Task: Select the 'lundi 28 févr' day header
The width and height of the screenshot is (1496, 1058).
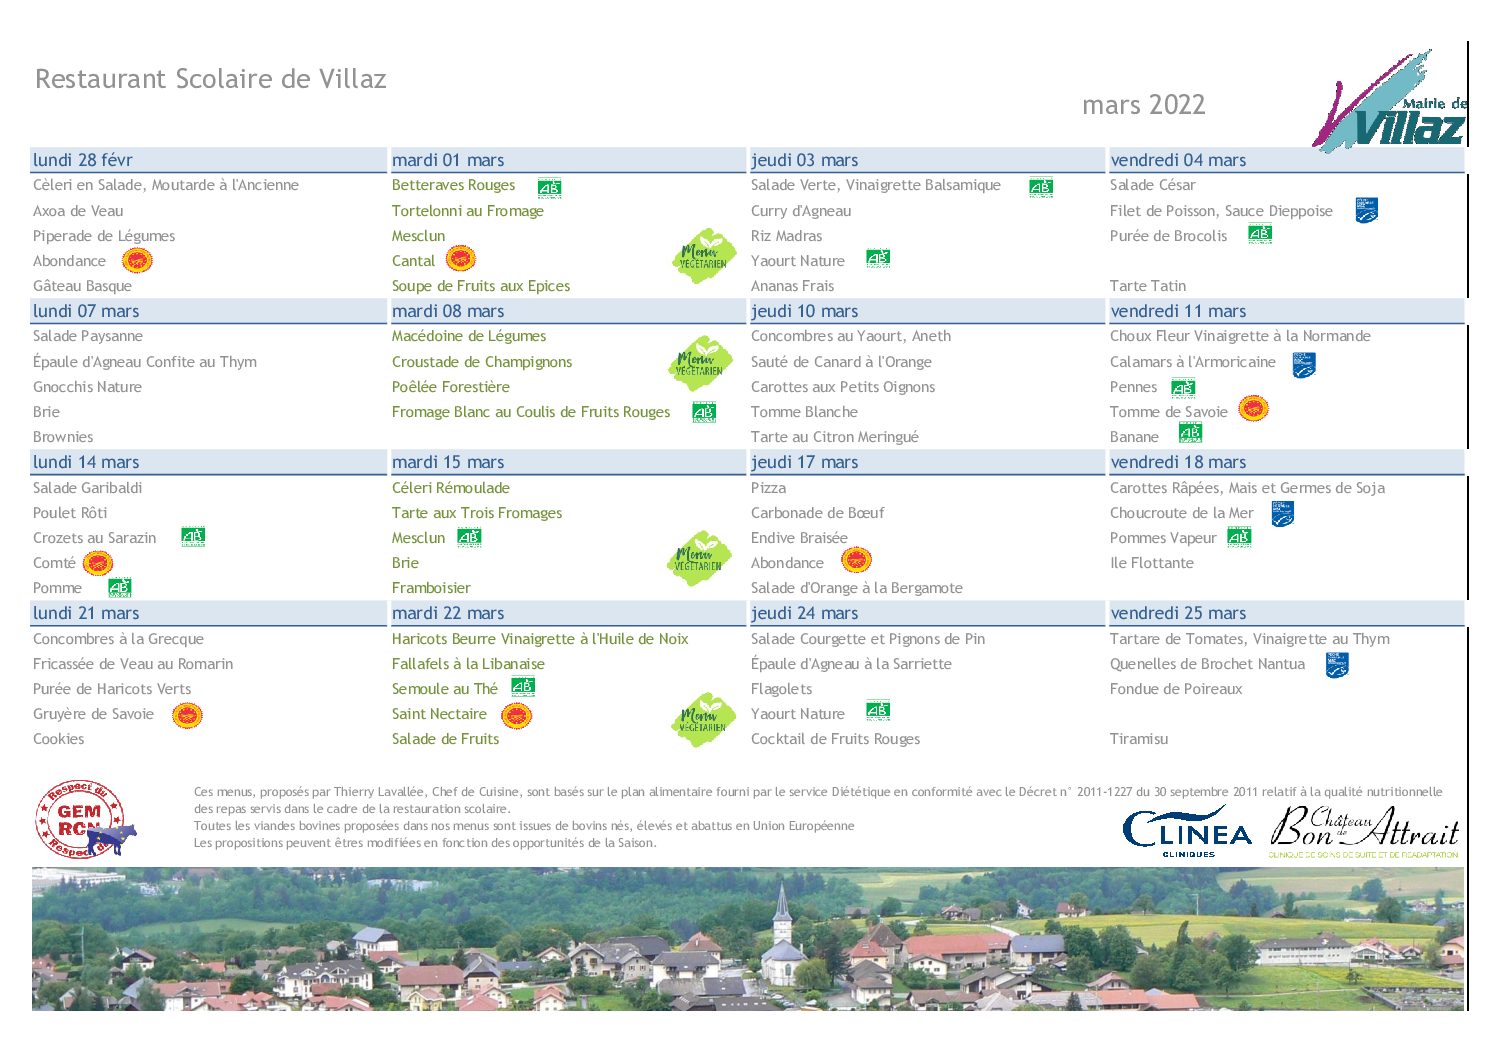Action: click(x=208, y=160)
